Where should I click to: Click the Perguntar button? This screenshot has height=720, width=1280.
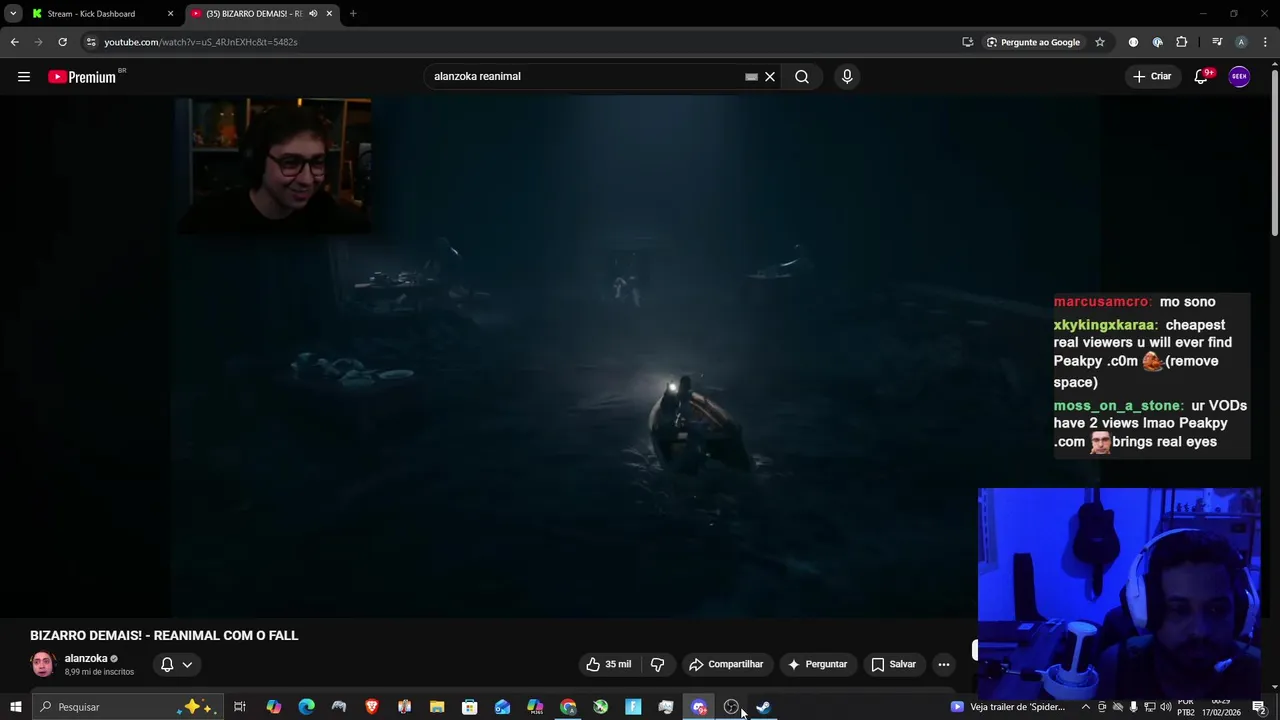(x=817, y=664)
